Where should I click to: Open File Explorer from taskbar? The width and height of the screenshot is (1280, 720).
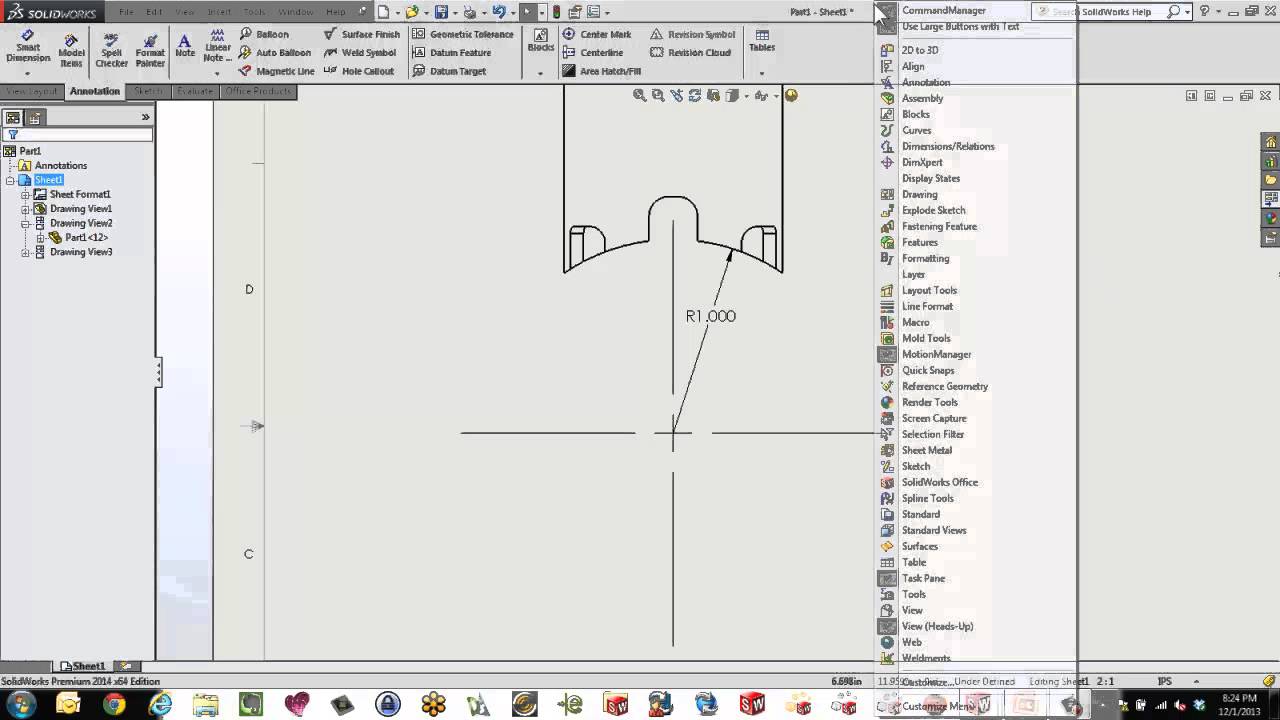click(x=205, y=704)
